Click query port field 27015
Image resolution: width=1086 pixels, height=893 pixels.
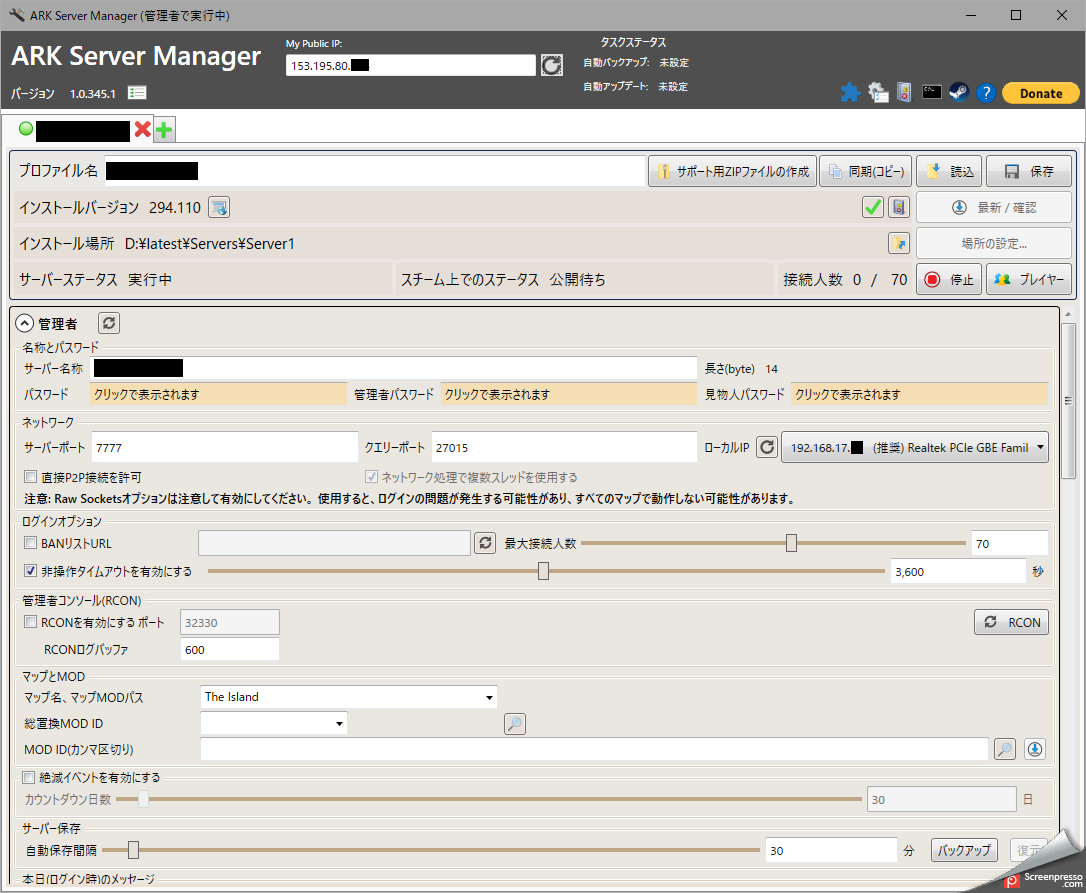click(x=564, y=448)
